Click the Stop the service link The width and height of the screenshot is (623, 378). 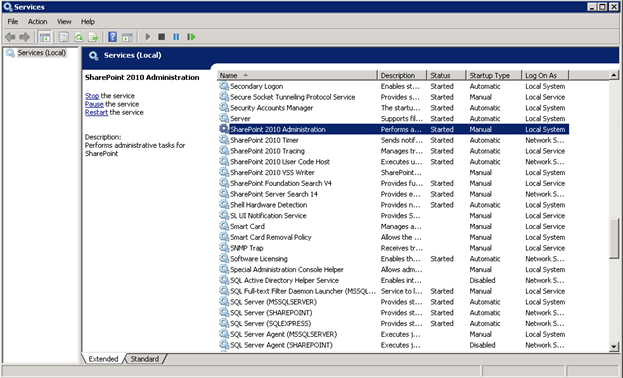point(92,96)
